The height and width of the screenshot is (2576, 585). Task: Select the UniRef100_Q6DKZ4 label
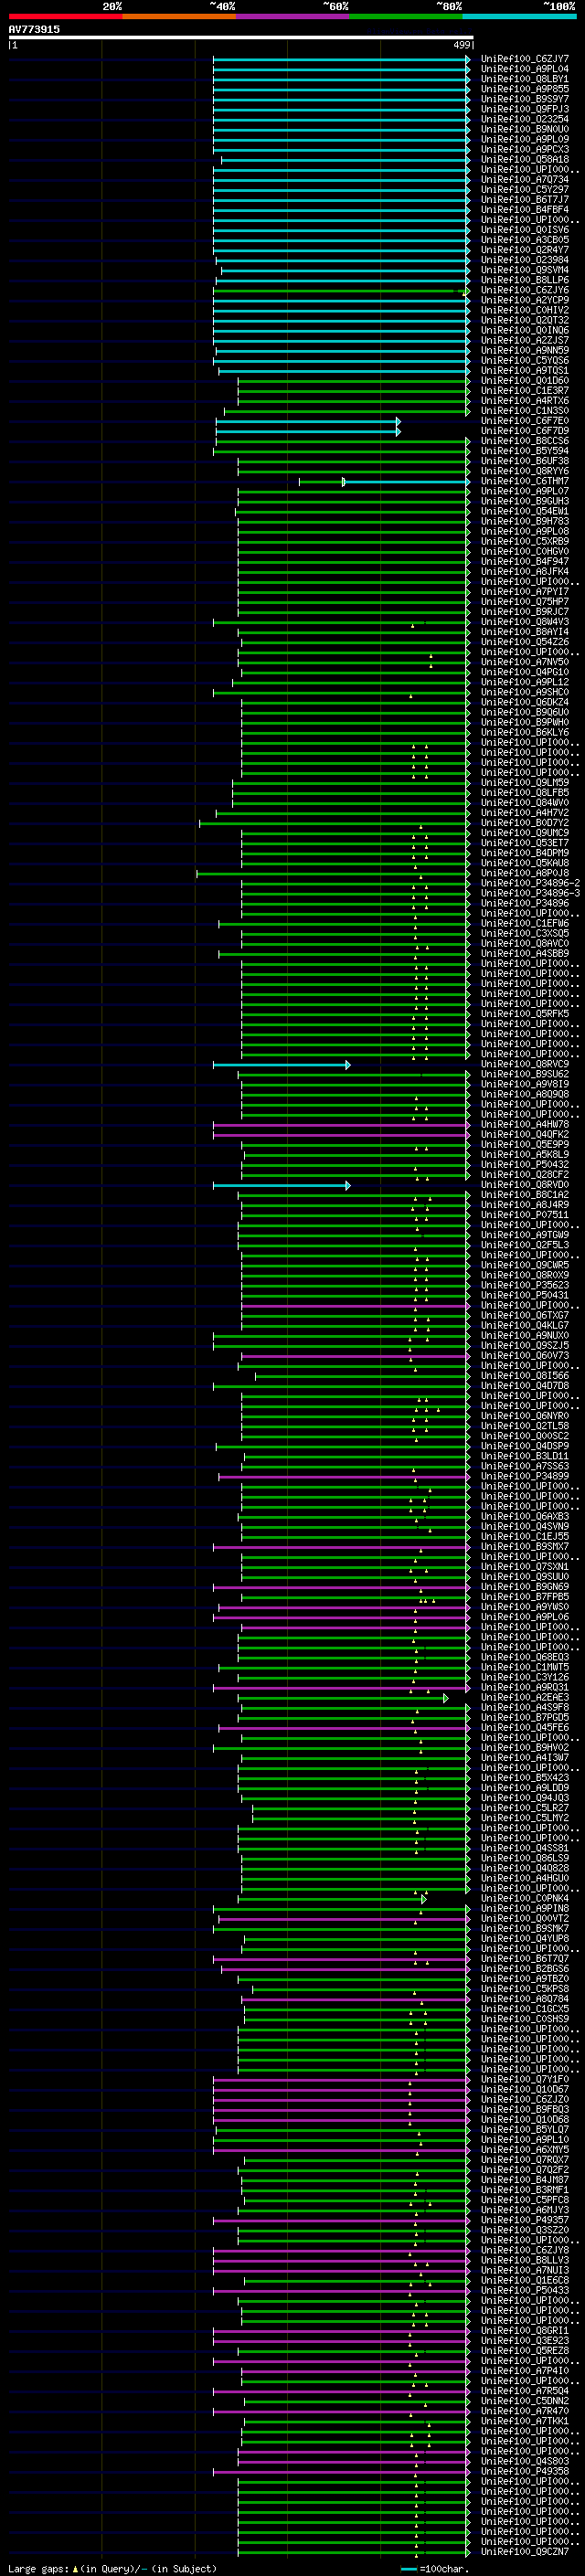[x=524, y=702]
